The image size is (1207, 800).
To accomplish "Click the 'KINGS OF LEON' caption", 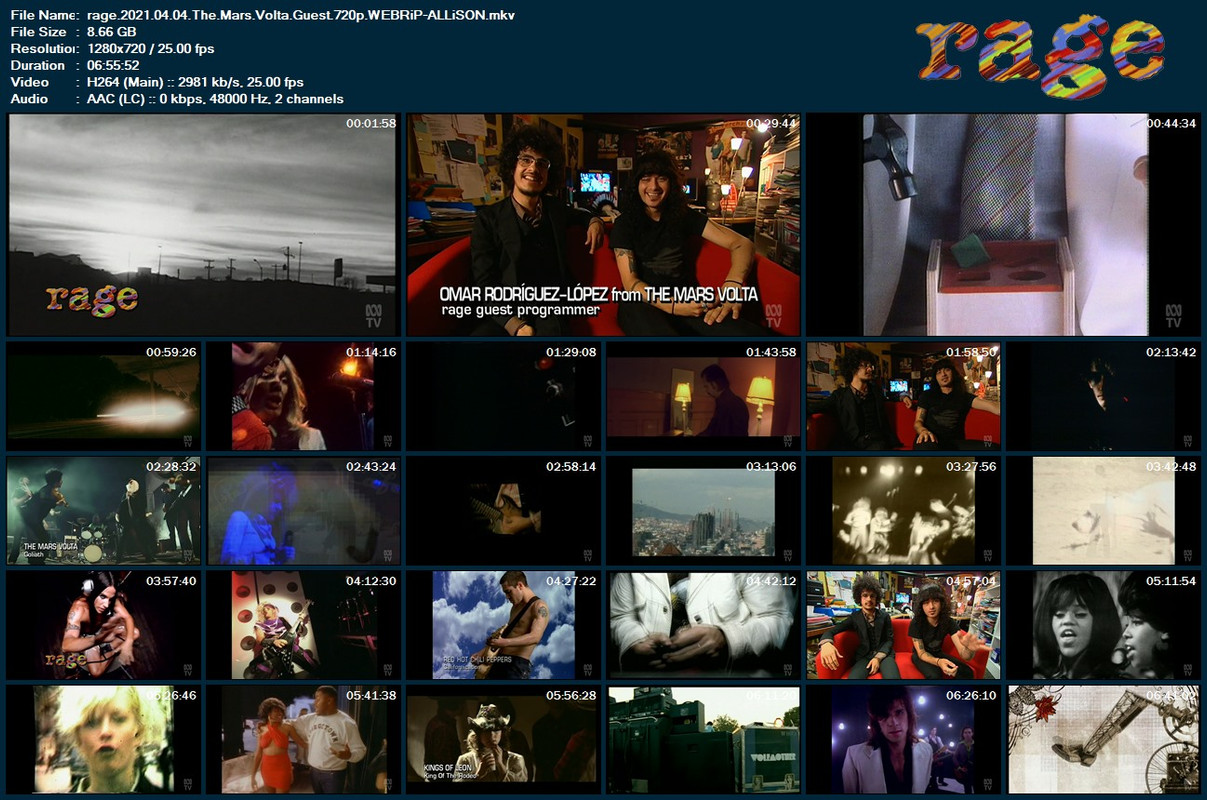I will coord(448,767).
